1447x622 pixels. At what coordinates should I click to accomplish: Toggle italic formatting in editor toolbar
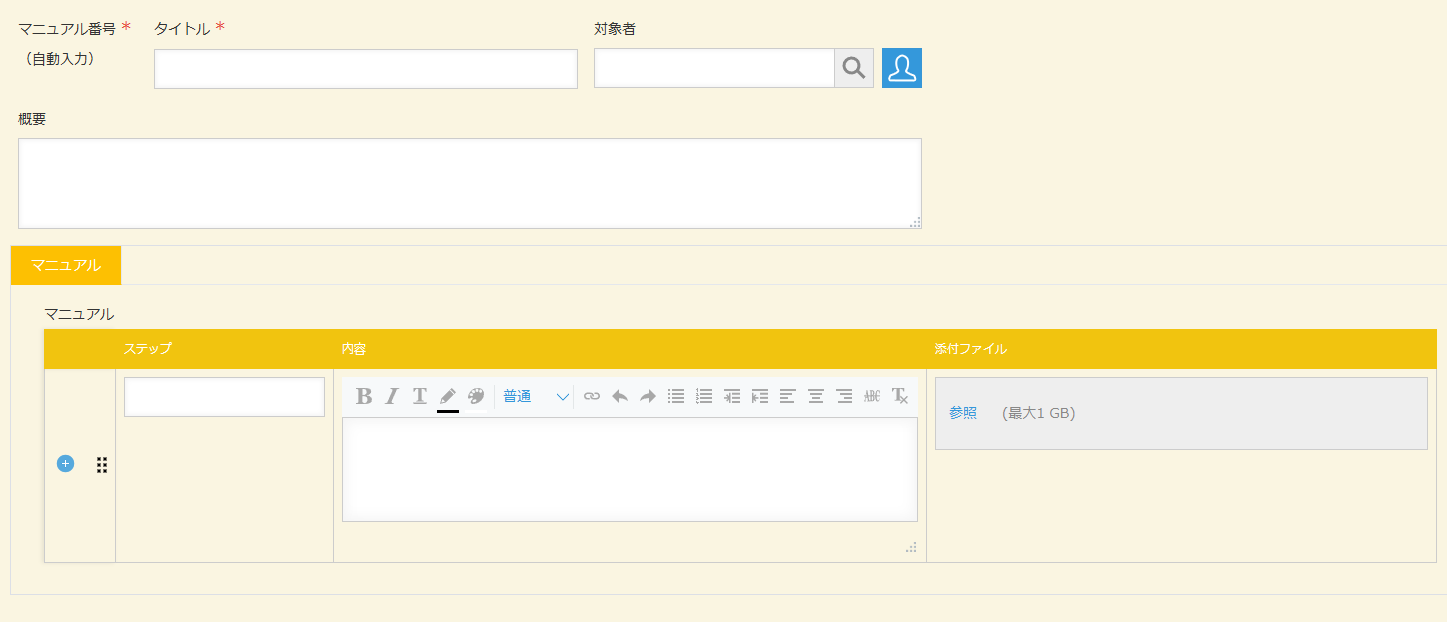pos(392,396)
